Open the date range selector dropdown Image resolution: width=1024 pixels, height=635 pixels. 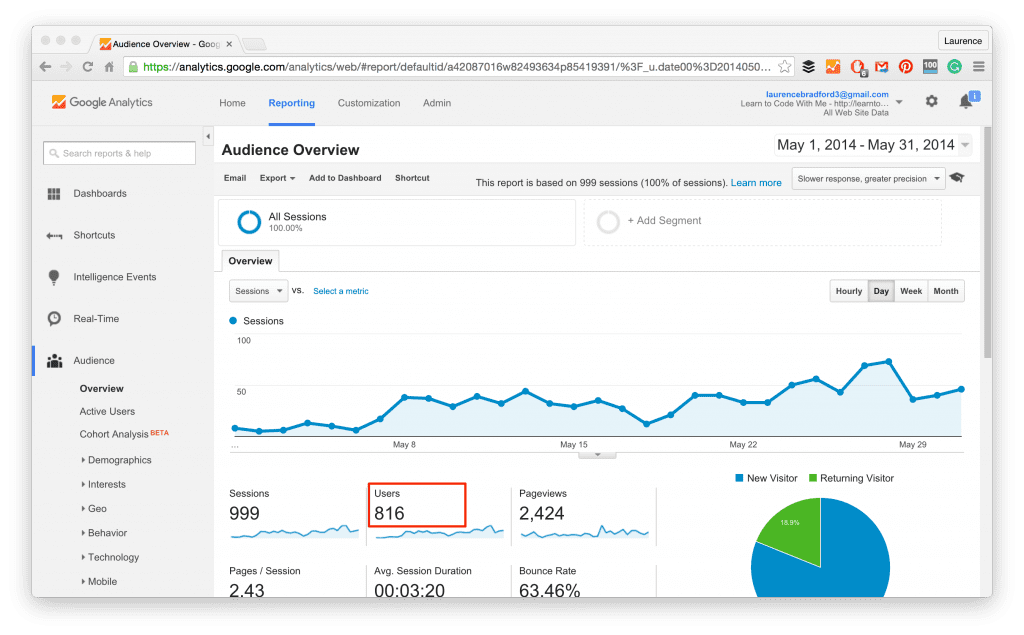[x=874, y=144]
